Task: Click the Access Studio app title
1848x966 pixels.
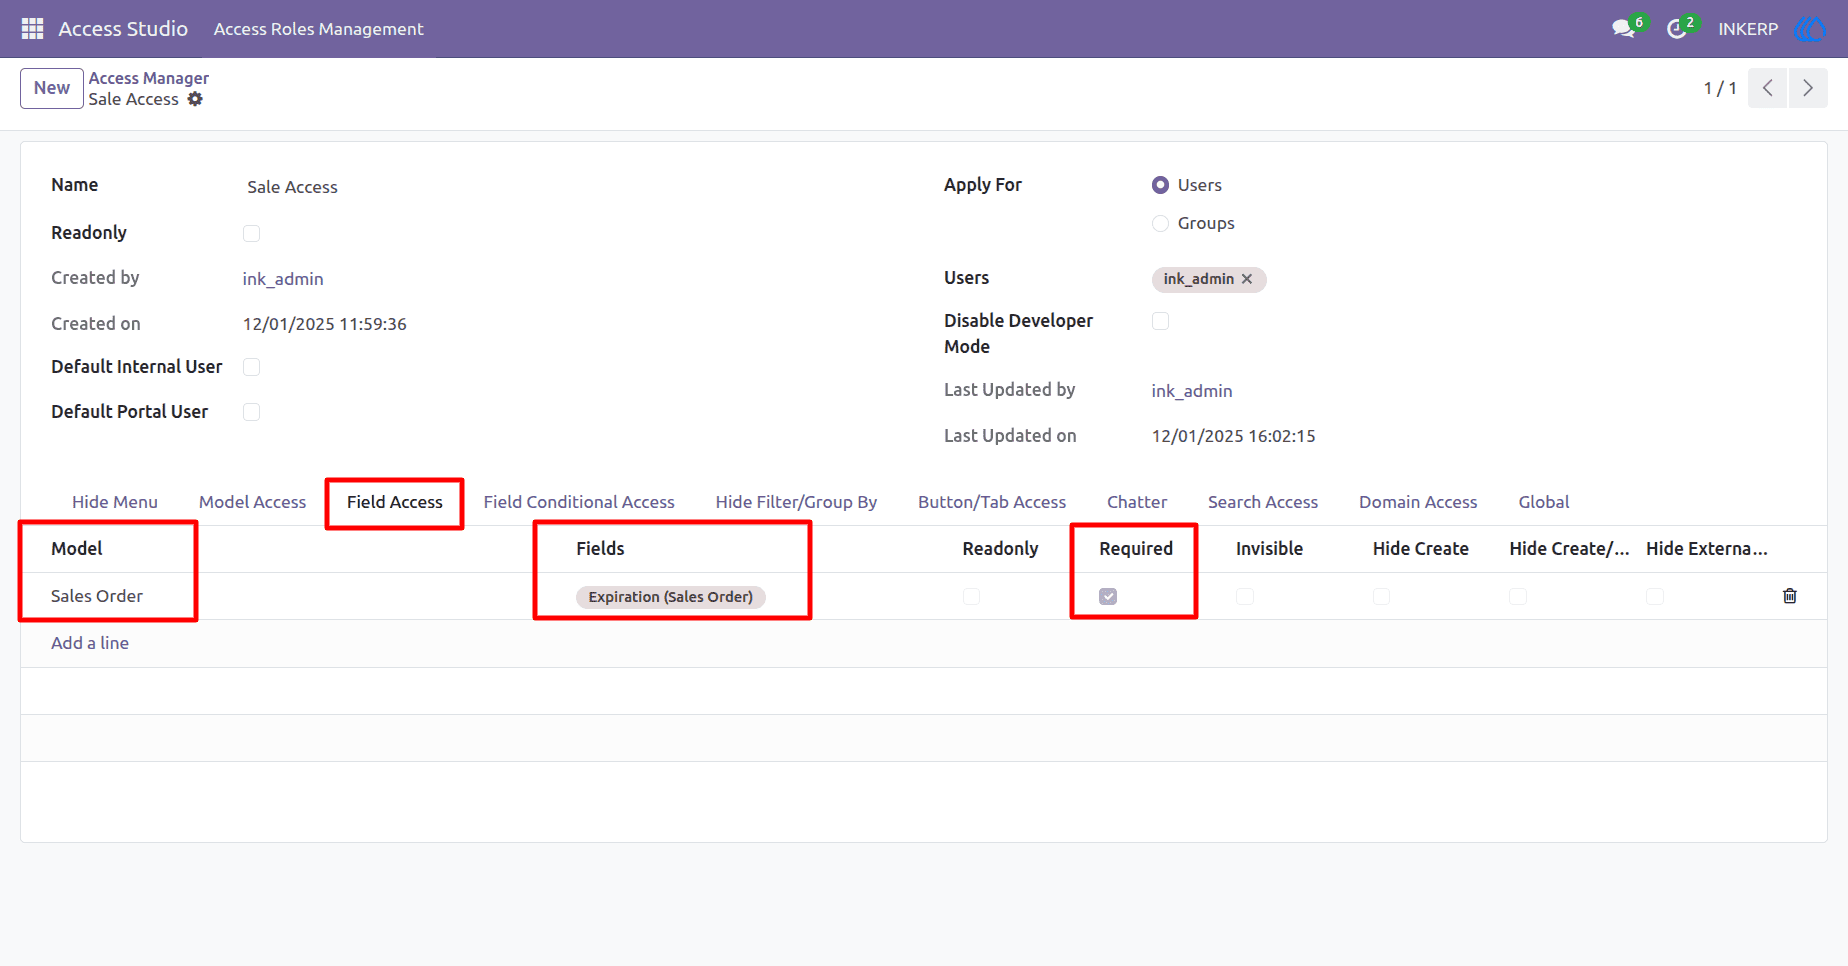Action: (123, 29)
